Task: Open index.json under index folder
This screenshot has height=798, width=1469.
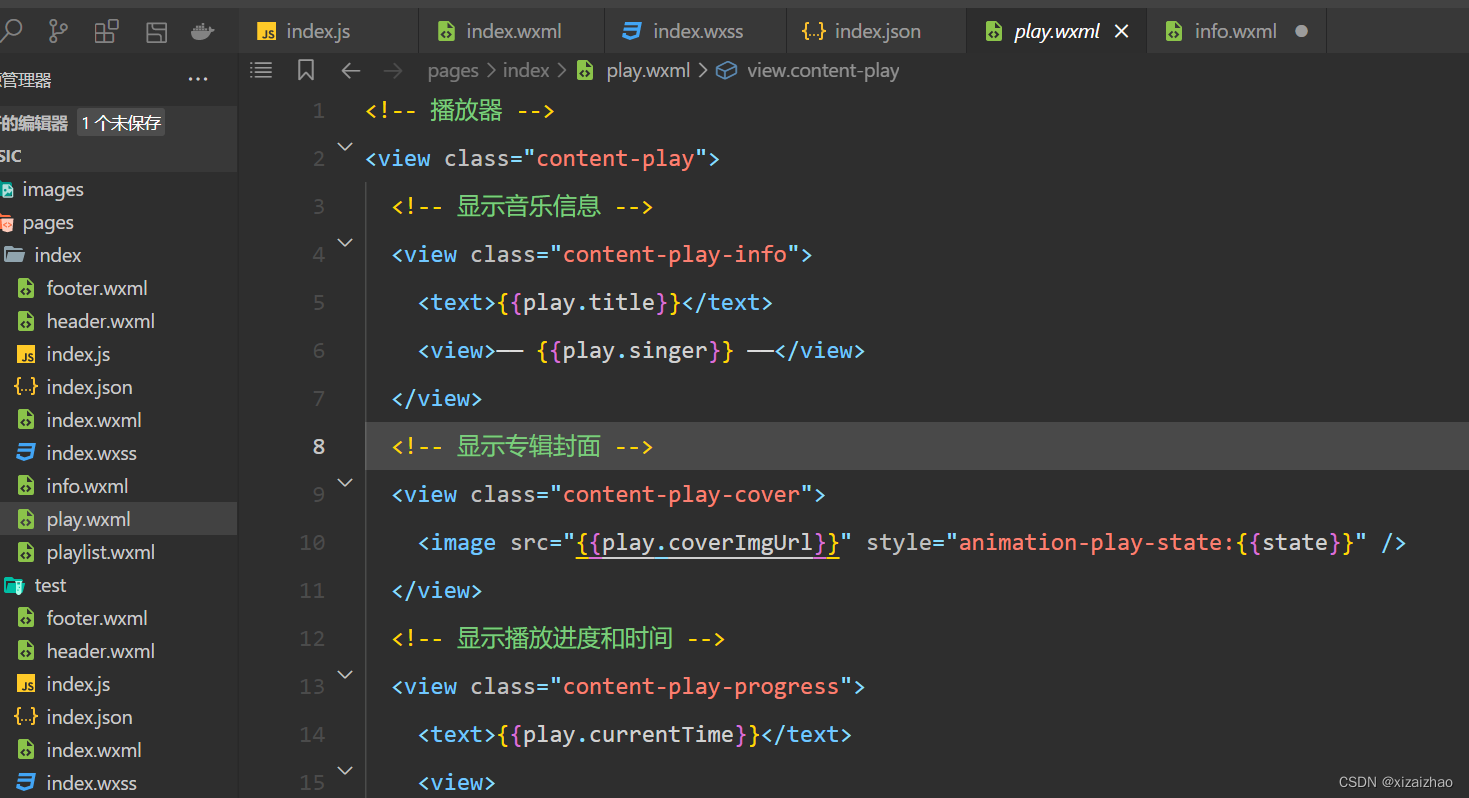Action: (x=118, y=387)
